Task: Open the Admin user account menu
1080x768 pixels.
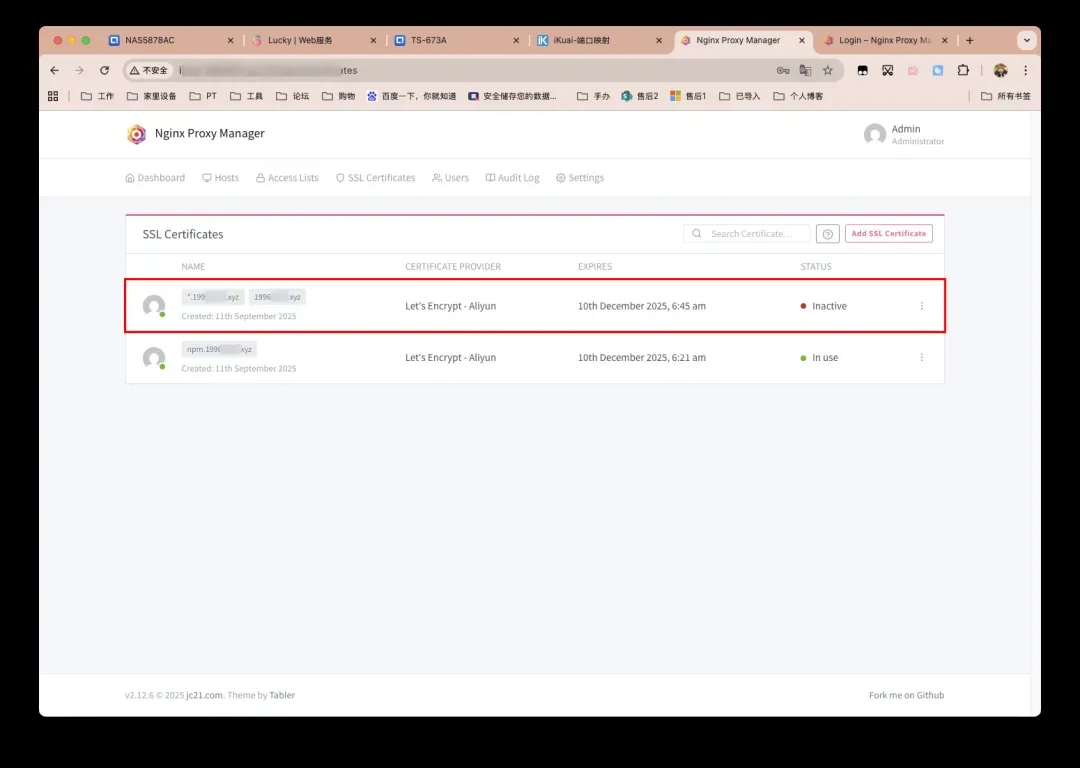Action: click(903, 134)
